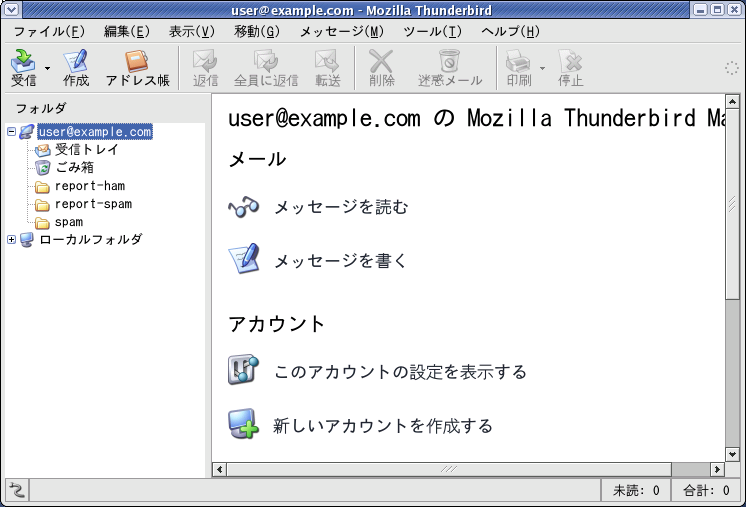Open the dropdown arrow next to 印刷
The image size is (746, 507).
[542, 68]
